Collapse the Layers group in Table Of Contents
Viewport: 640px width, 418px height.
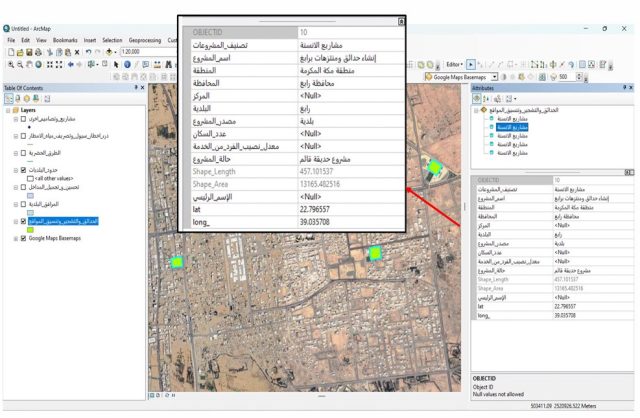point(5,111)
